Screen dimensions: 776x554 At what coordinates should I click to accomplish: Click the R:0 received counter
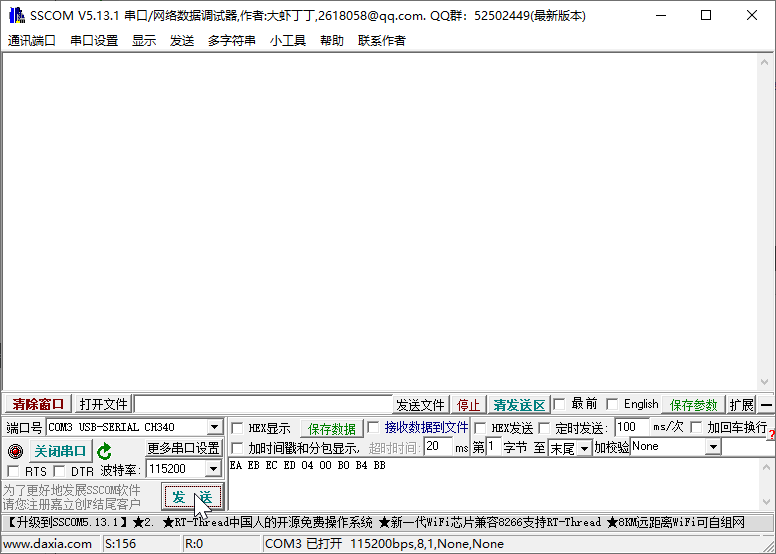(194, 544)
